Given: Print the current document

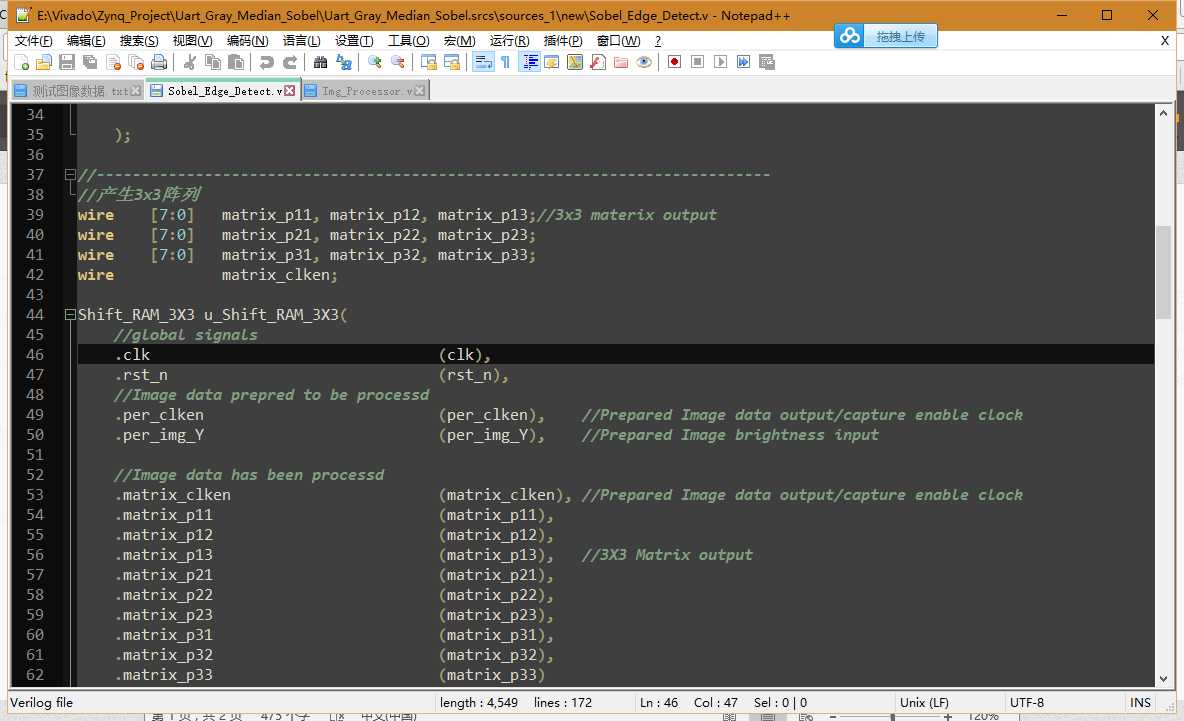Looking at the screenshot, I should coord(159,62).
